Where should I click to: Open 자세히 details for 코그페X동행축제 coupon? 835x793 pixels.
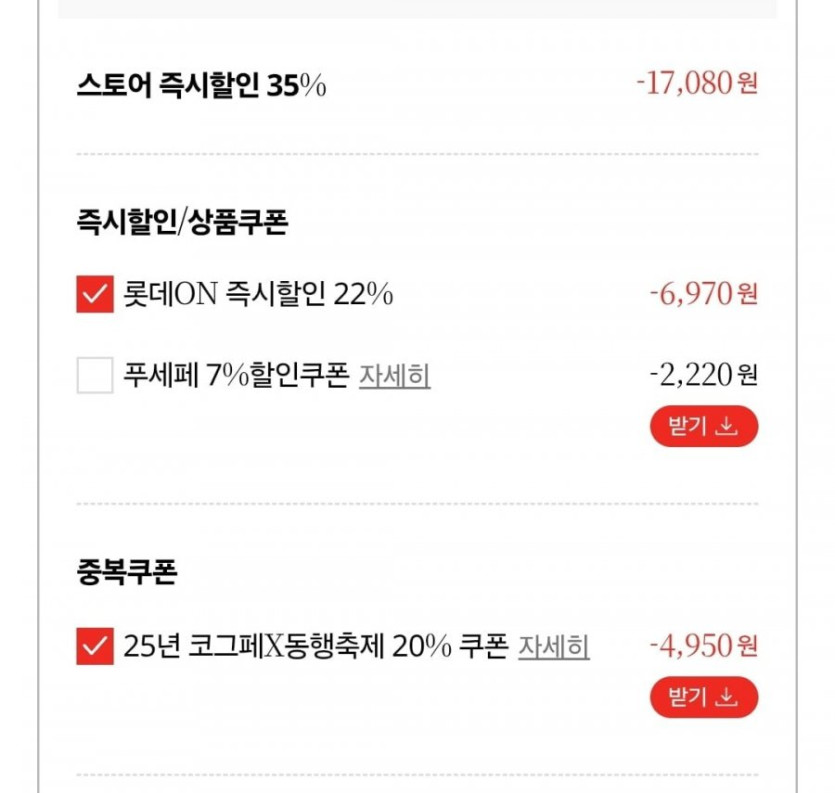pos(553,647)
